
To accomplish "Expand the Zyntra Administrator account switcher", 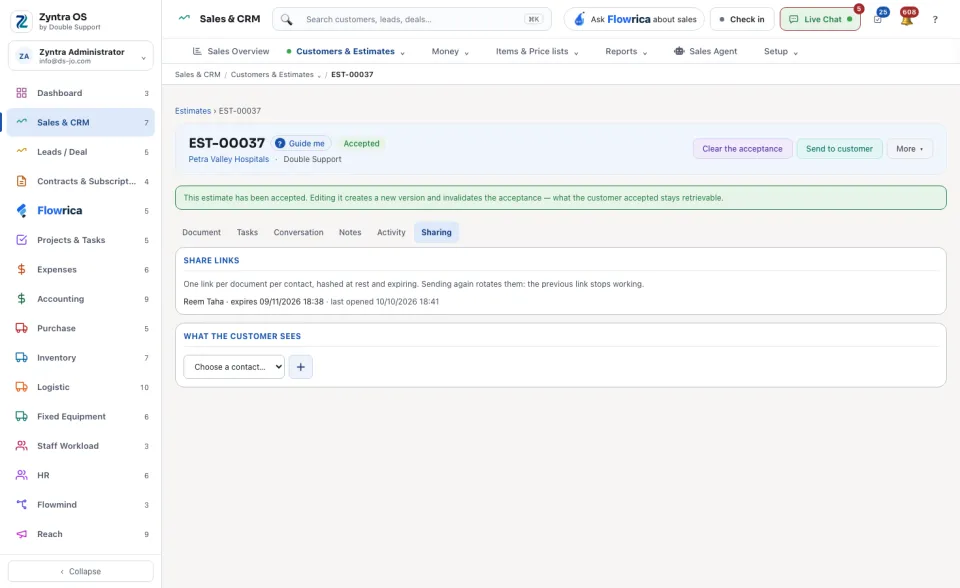I will pos(81,56).
